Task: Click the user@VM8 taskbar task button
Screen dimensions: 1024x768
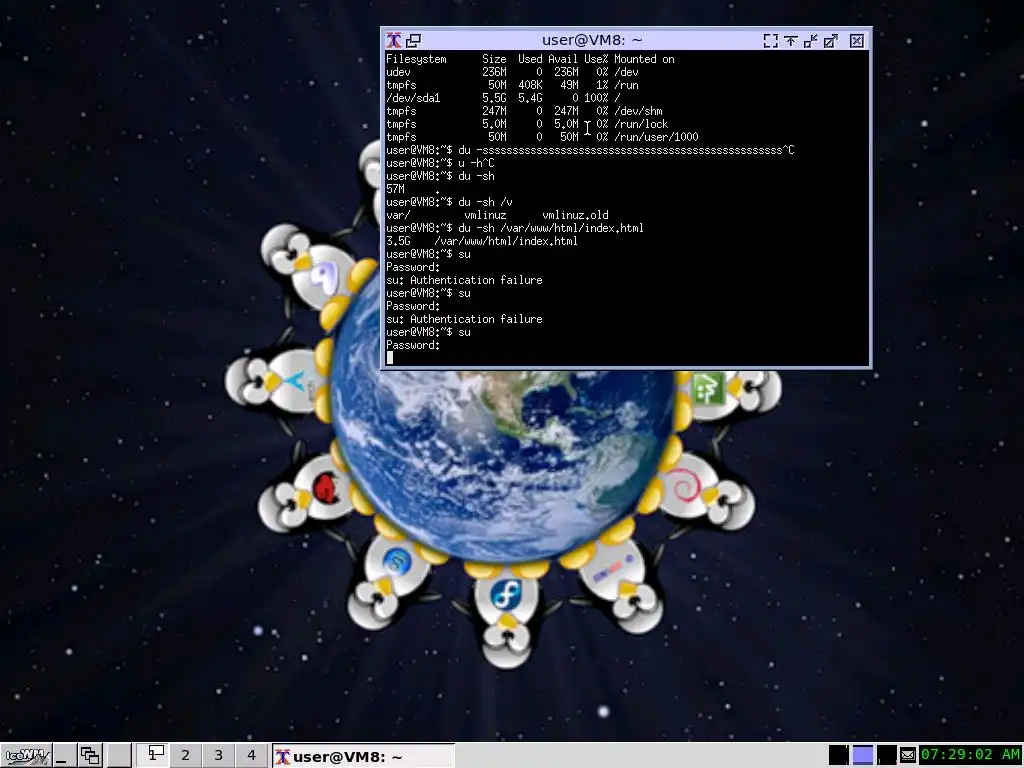Action: (362, 756)
